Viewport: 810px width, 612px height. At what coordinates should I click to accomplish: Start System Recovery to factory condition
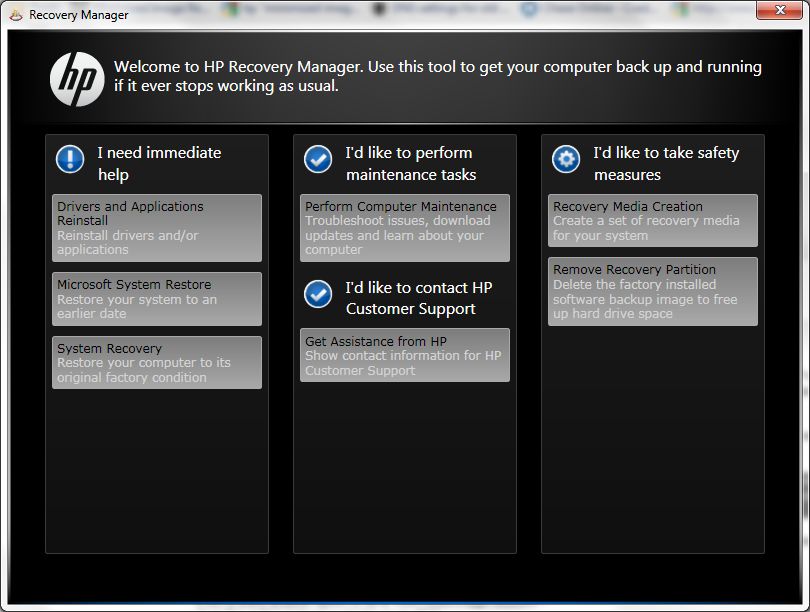[x=157, y=363]
